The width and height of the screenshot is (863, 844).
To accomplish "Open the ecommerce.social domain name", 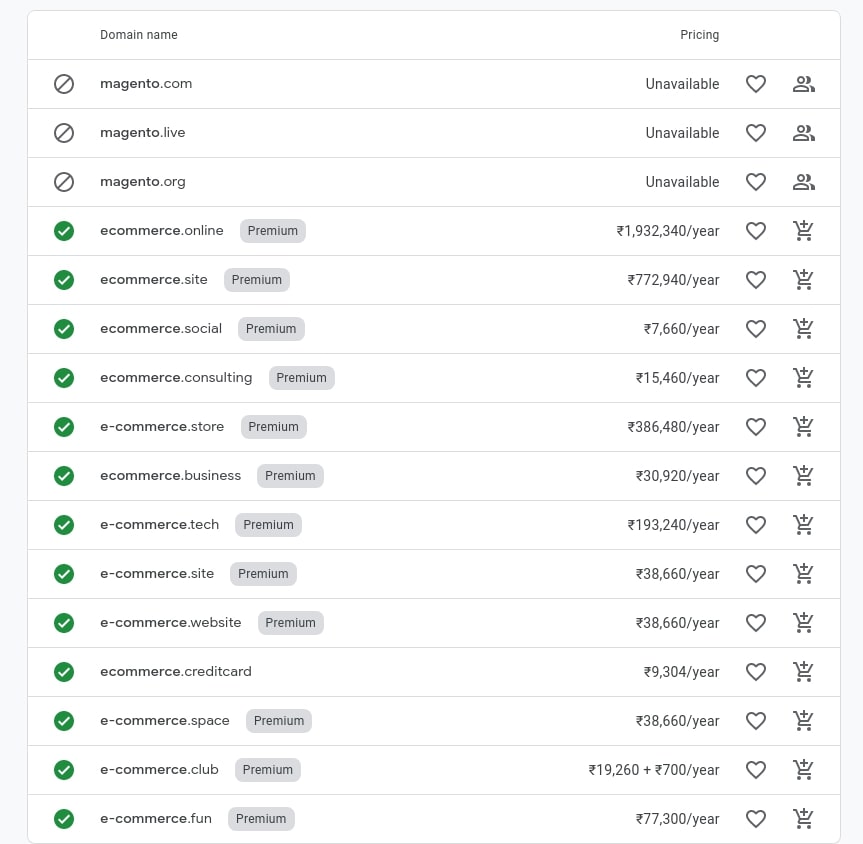I will [161, 329].
